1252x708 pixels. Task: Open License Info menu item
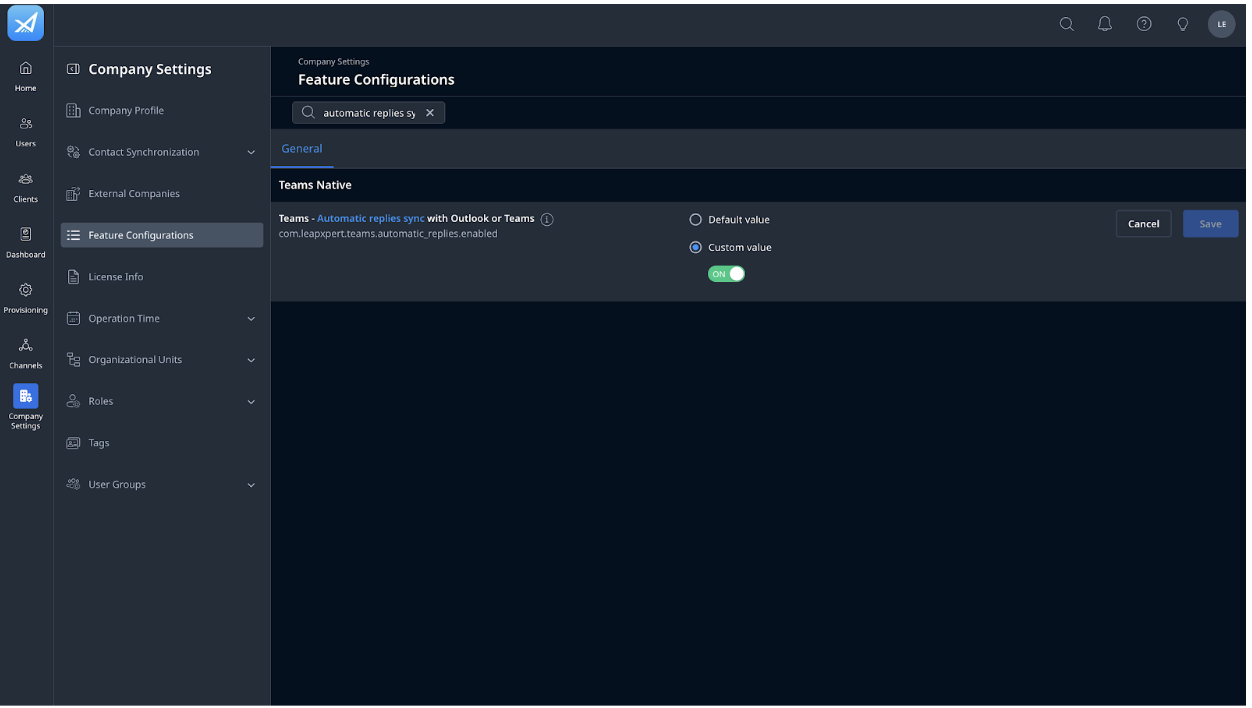pos(162,277)
